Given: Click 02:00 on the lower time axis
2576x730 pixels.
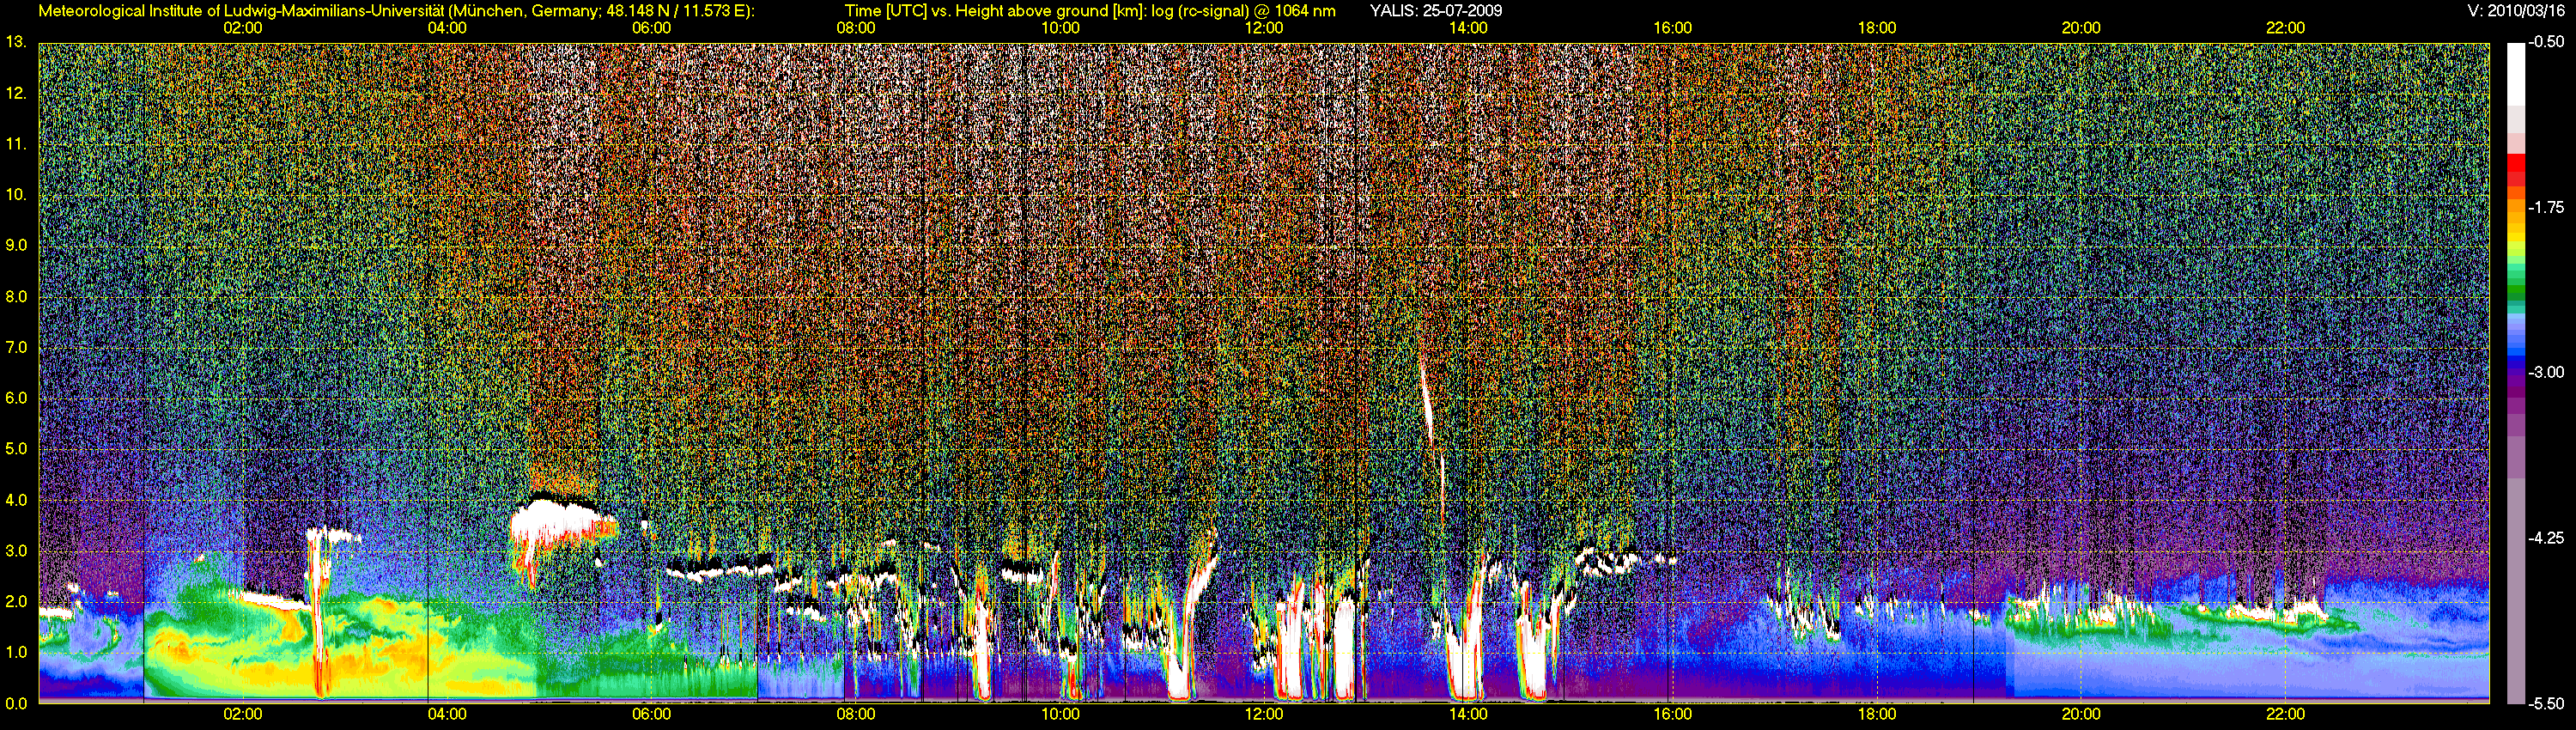Looking at the screenshot, I should point(243,715).
